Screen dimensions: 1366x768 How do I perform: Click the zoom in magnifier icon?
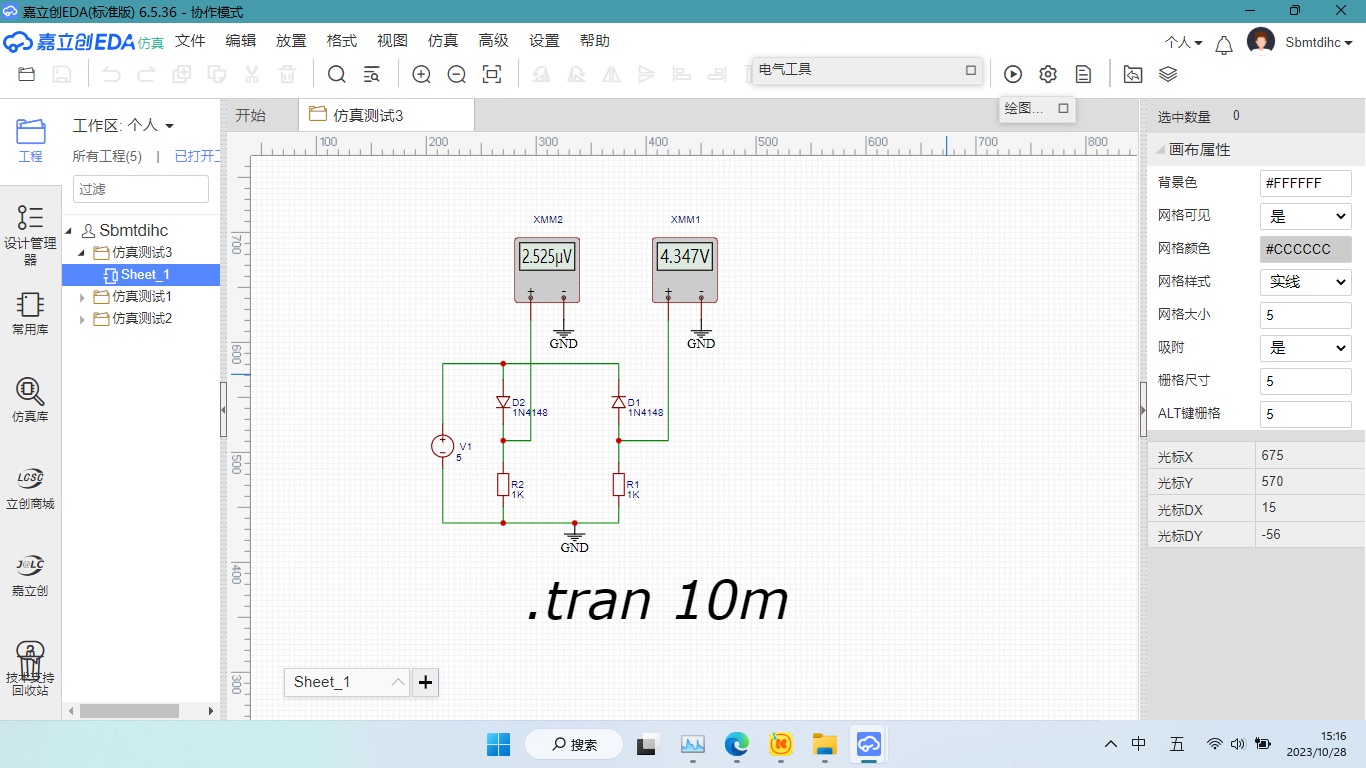[x=422, y=74]
